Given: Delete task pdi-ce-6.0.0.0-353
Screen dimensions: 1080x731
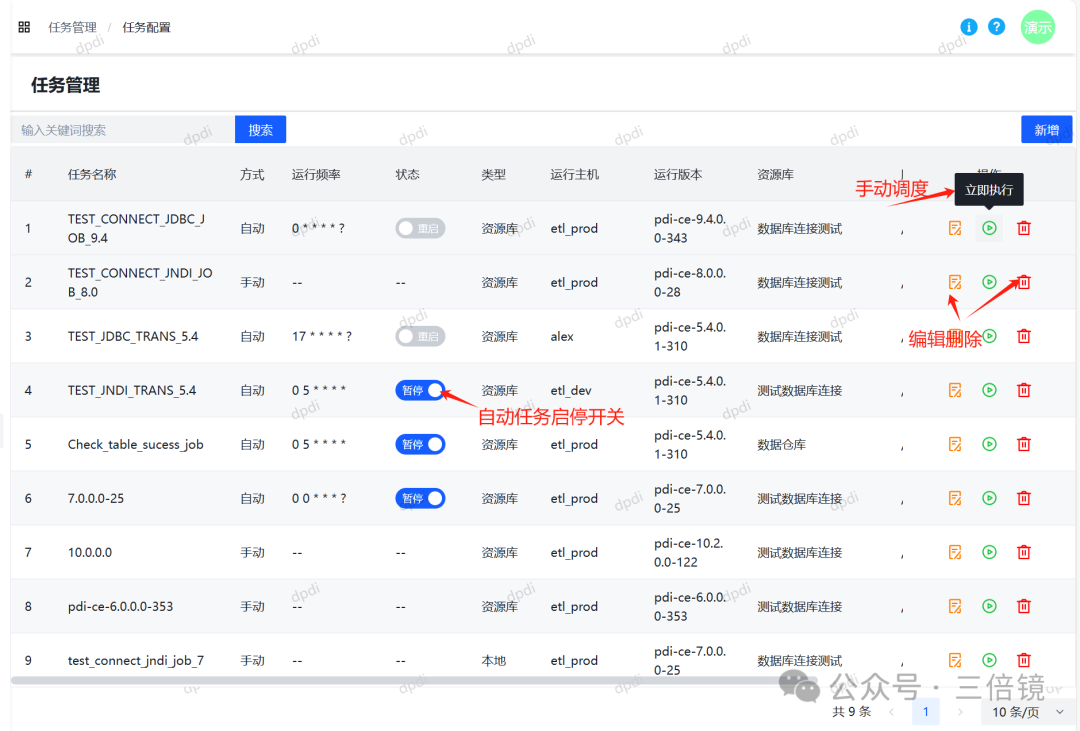Looking at the screenshot, I should (1023, 606).
